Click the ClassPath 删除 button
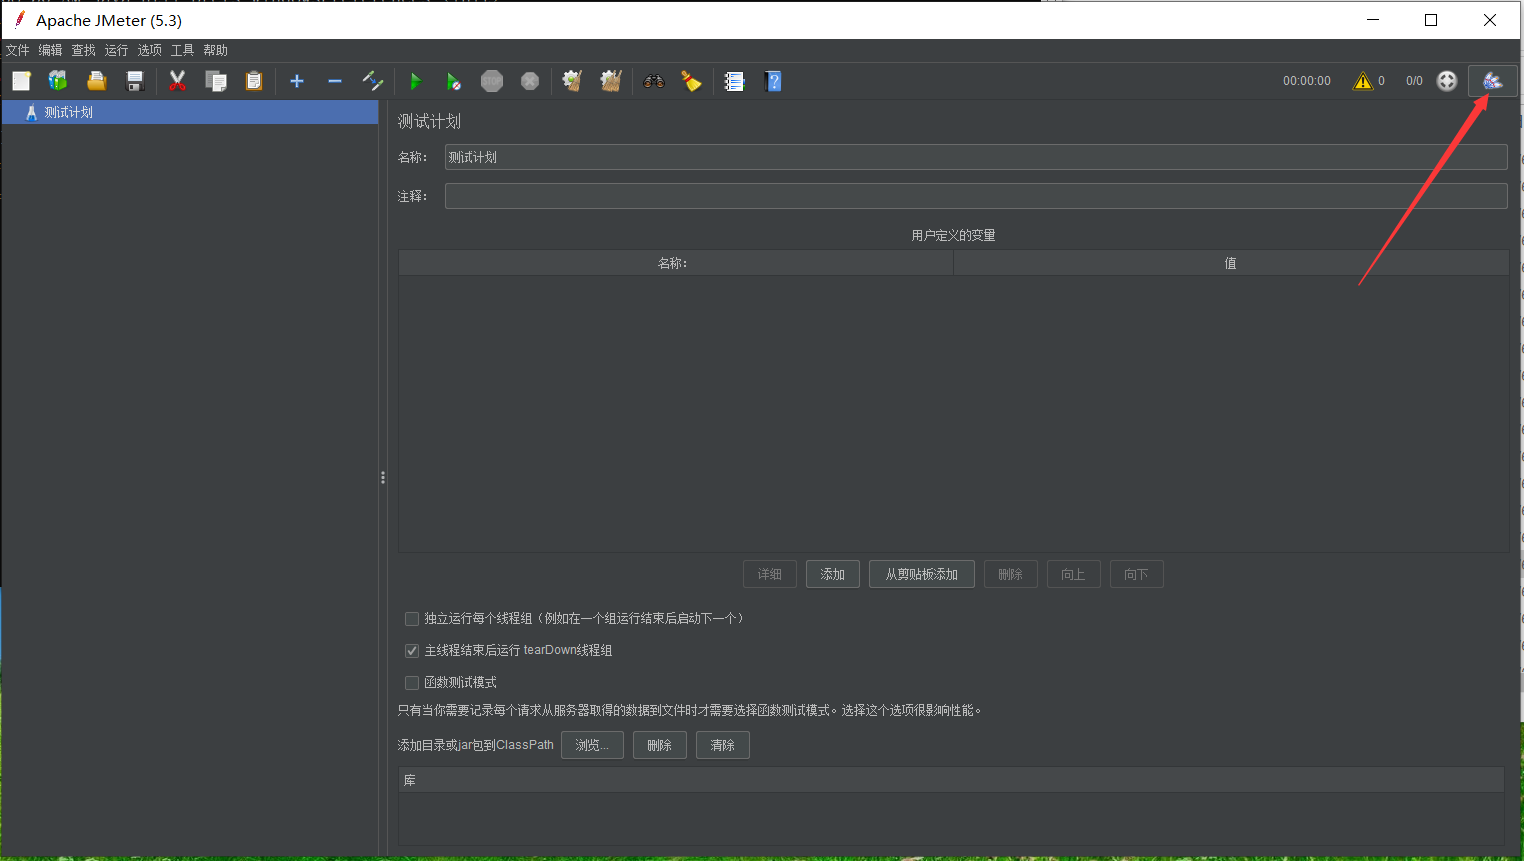This screenshot has height=861, width=1524. pyautogui.click(x=660, y=745)
